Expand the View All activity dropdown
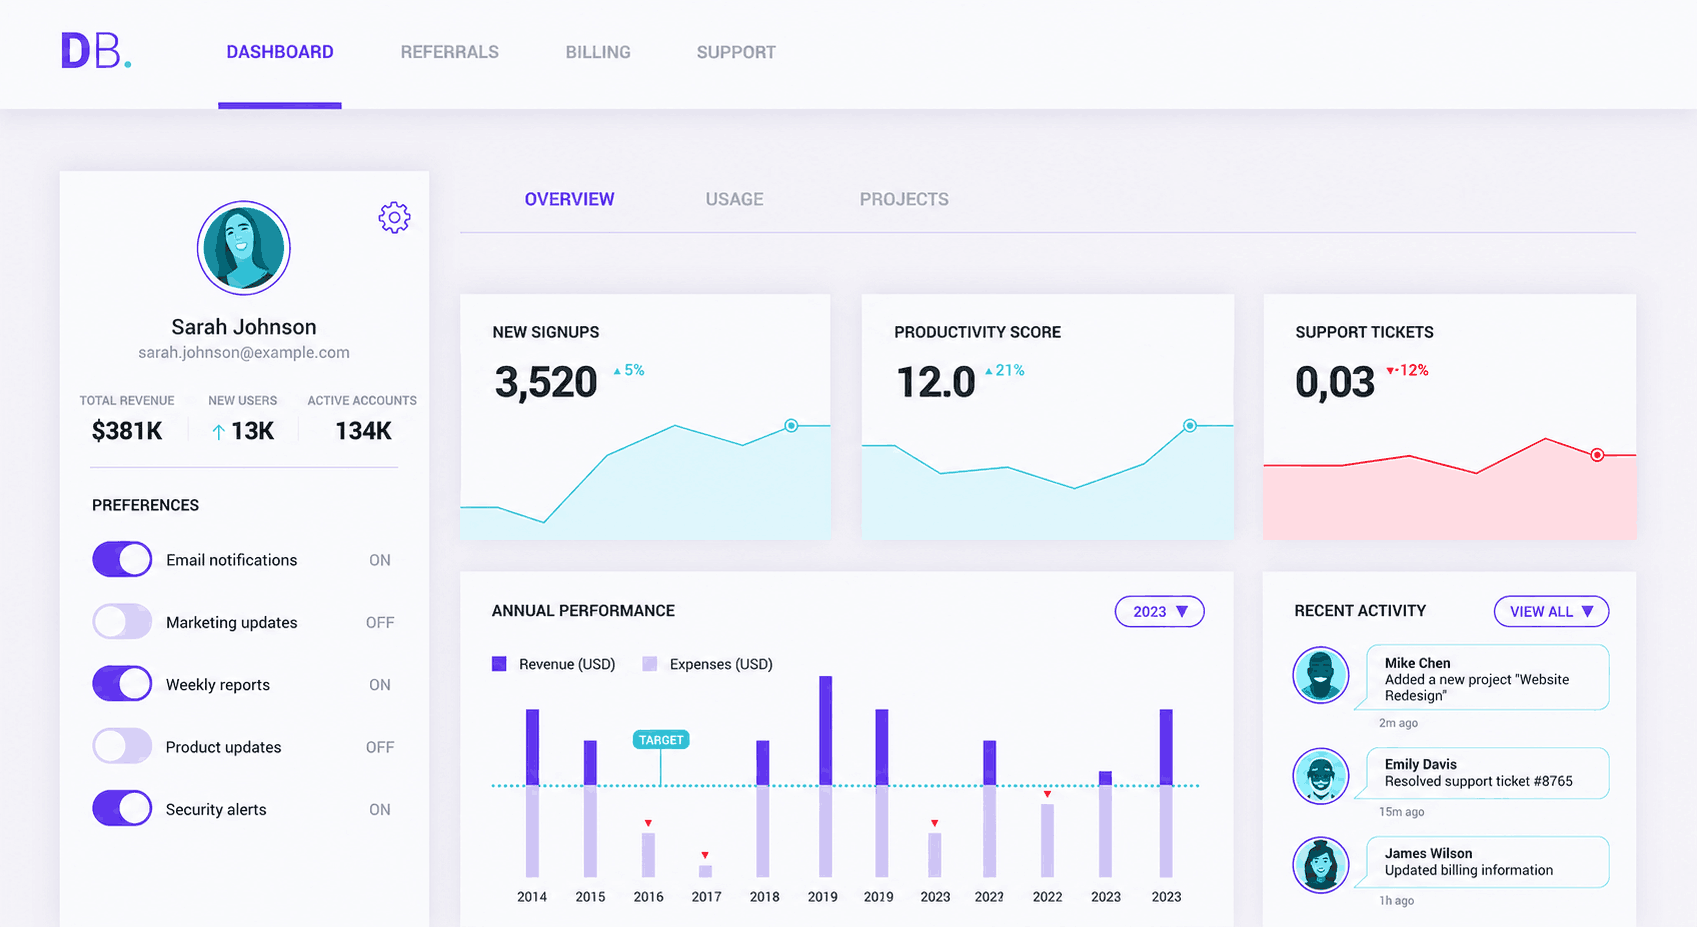This screenshot has width=1697, height=927. point(1551,611)
